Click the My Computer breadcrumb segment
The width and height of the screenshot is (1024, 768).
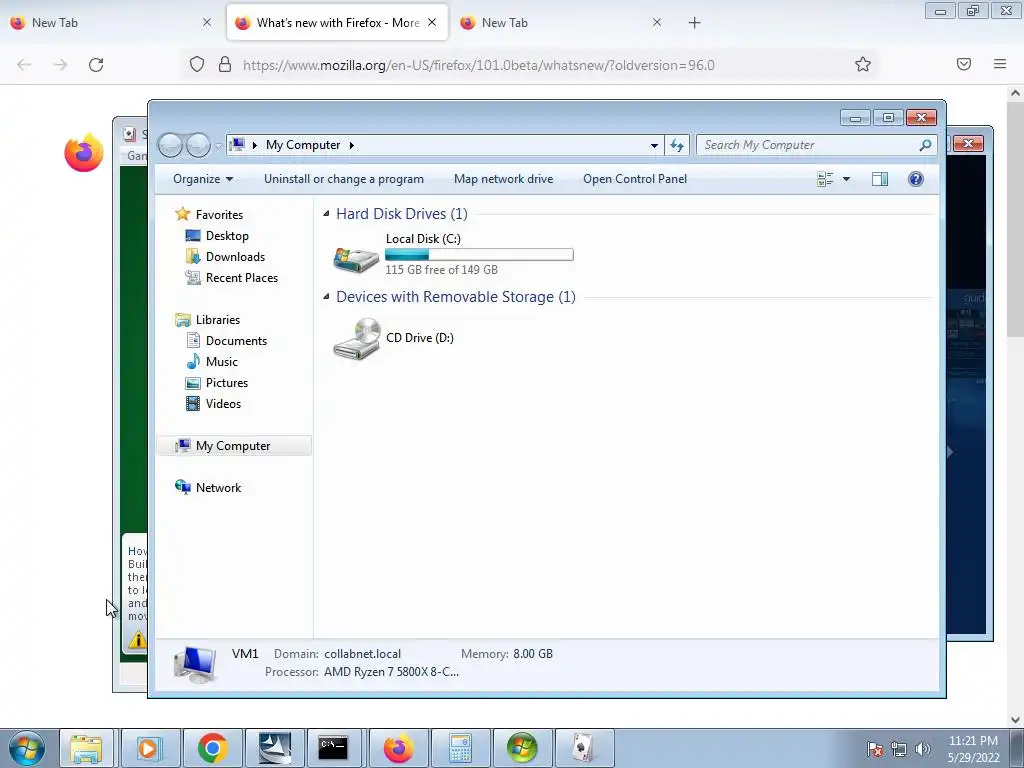pyautogui.click(x=303, y=145)
